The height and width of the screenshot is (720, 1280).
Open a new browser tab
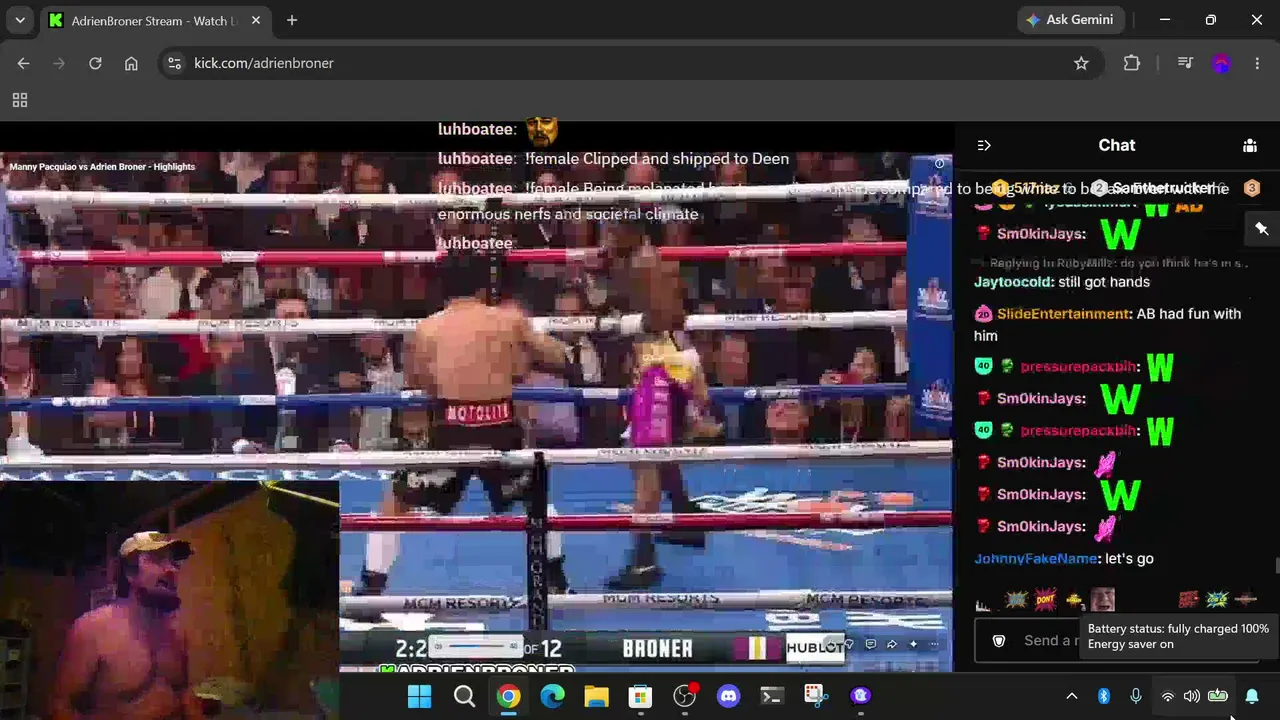pyautogui.click(x=292, y=20)
